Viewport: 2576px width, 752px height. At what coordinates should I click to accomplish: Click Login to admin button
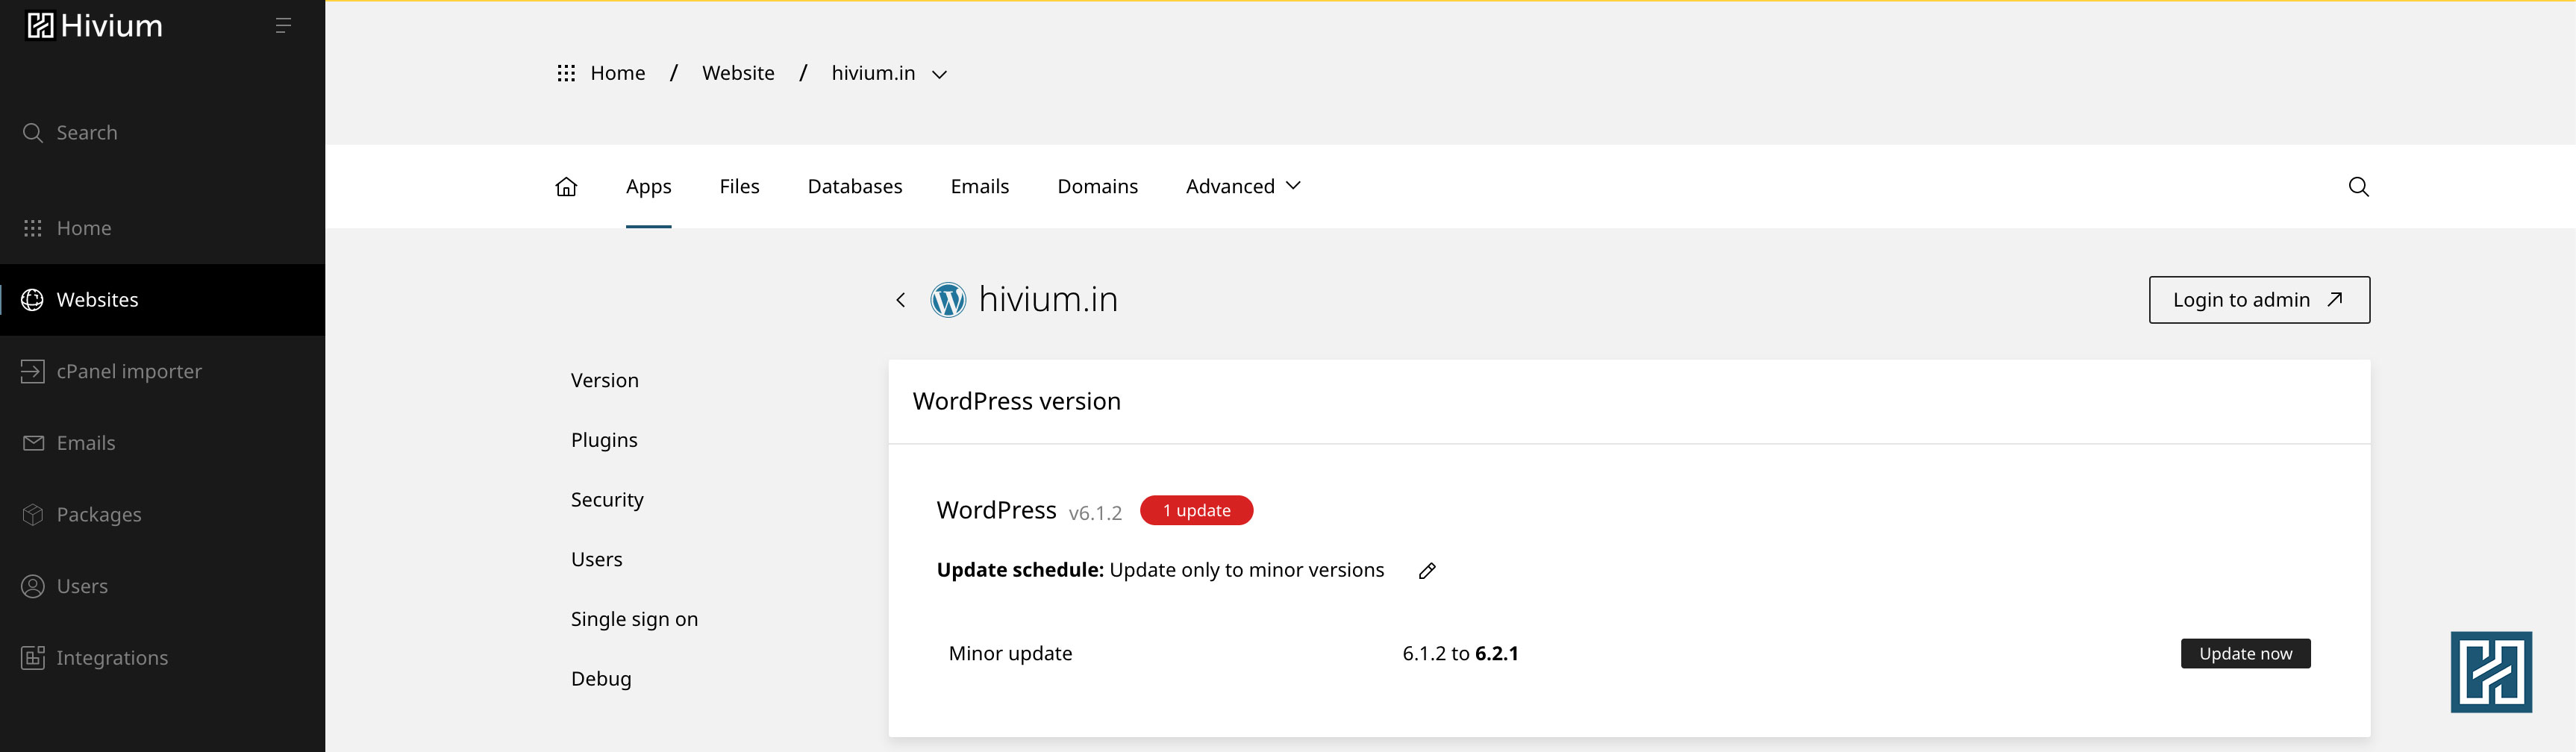point(2258,300)
